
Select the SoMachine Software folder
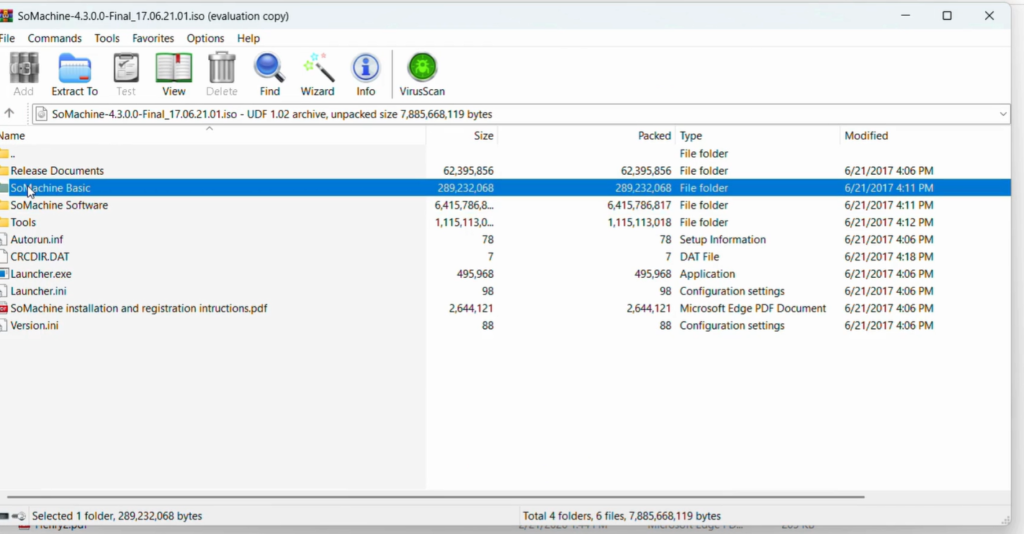(59, 205)
